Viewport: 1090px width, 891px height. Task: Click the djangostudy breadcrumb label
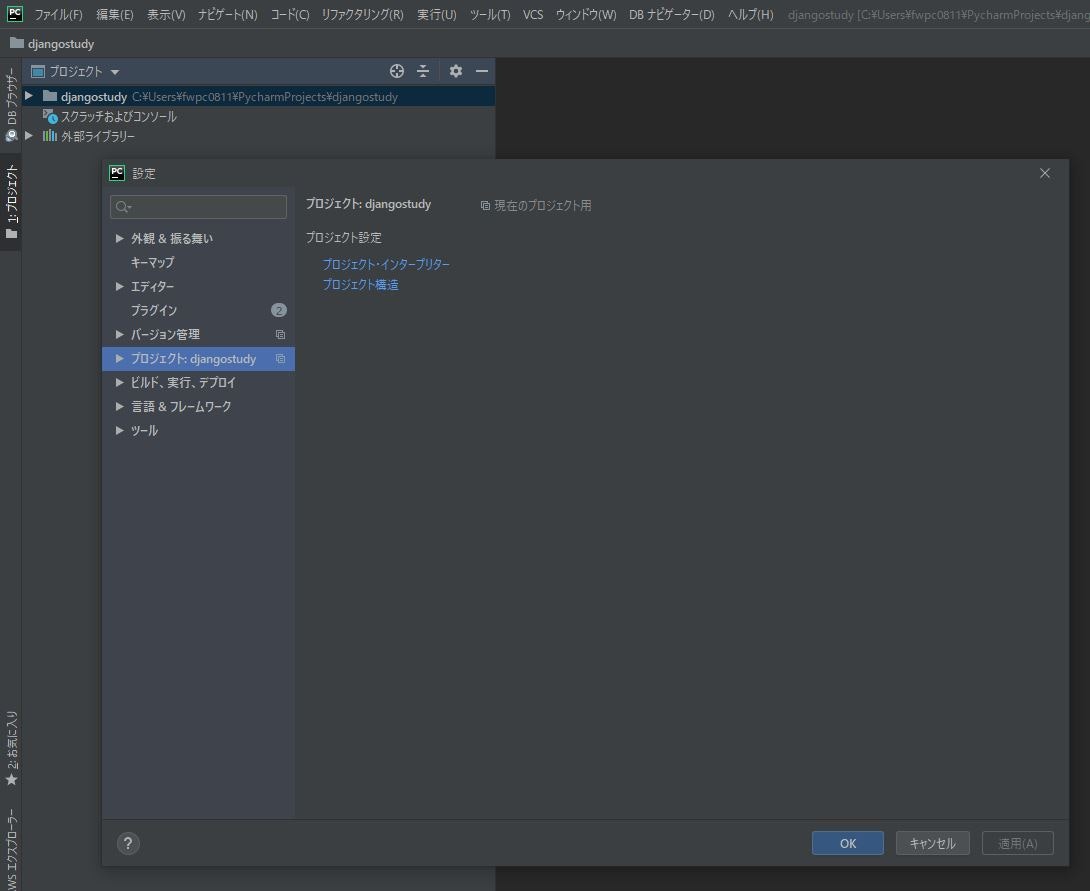pyautogui.click(x=60, y=44)
